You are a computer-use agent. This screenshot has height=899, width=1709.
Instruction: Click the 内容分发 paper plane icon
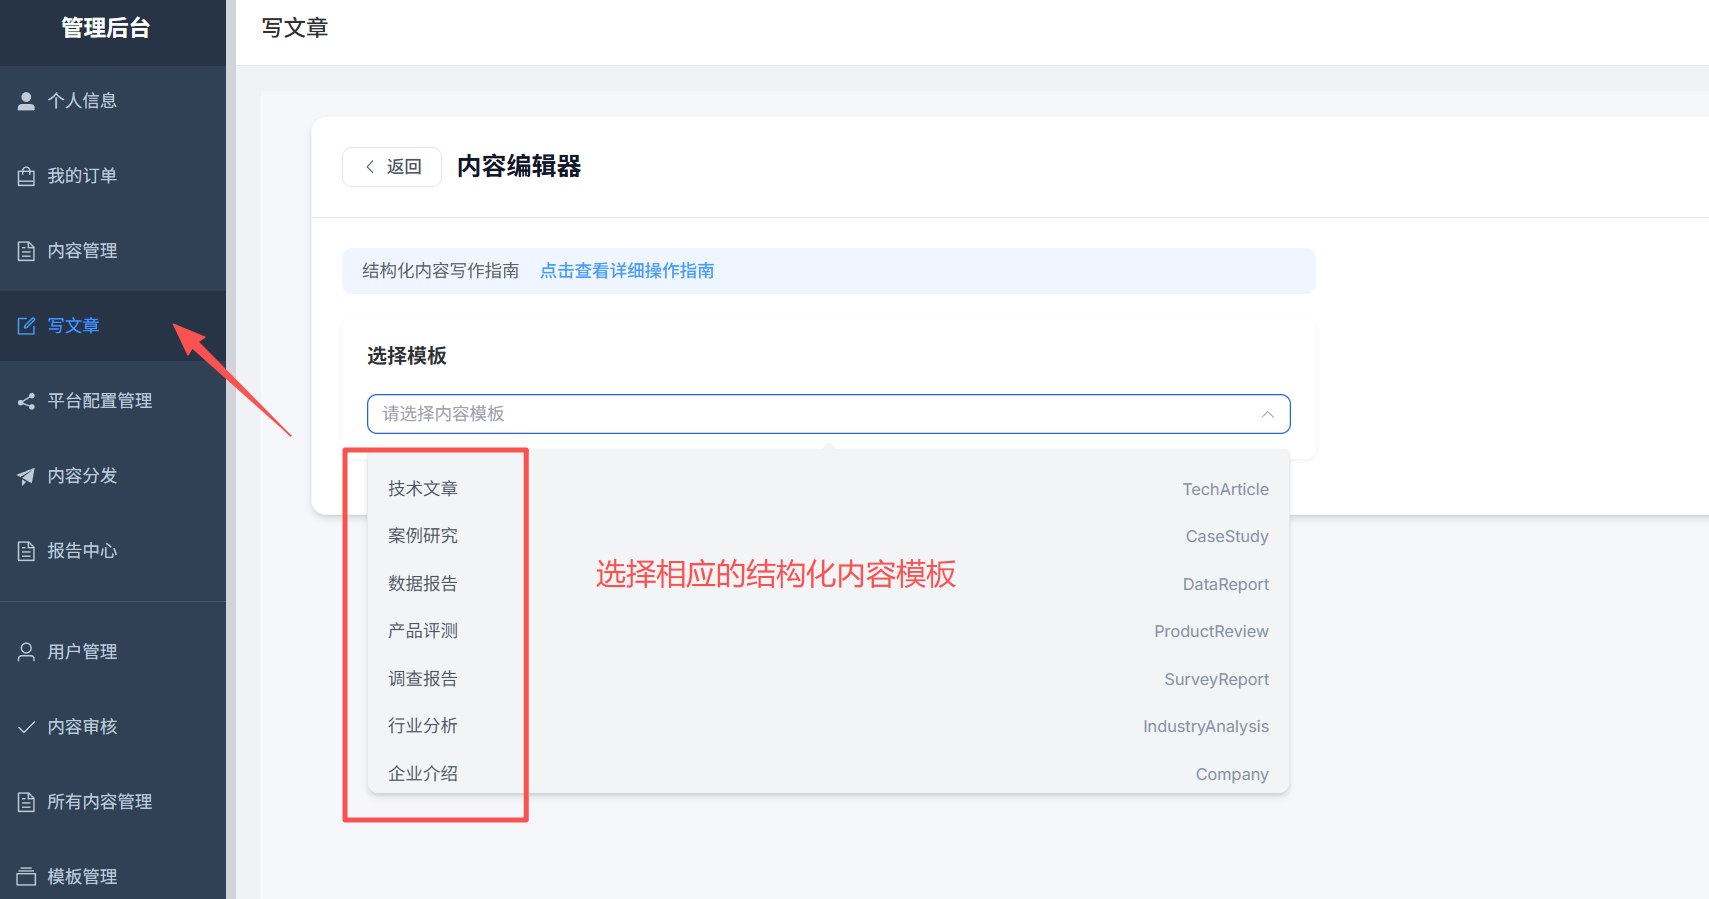click(26, 476)
